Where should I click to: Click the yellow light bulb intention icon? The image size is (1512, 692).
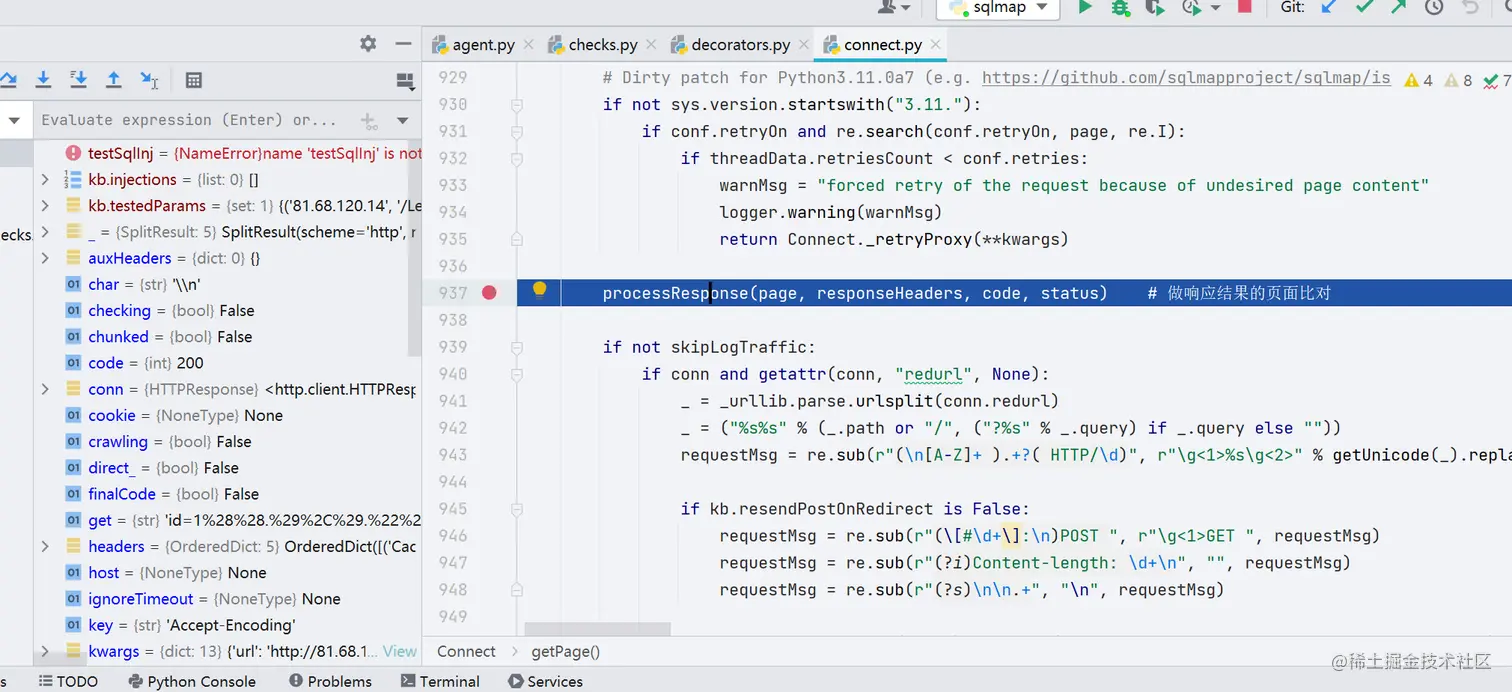540,290
